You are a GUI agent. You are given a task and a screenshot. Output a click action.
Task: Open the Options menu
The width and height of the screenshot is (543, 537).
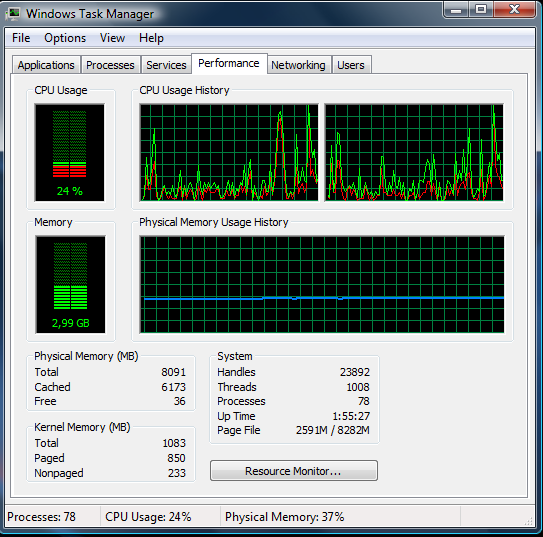[x=65, y=38]
